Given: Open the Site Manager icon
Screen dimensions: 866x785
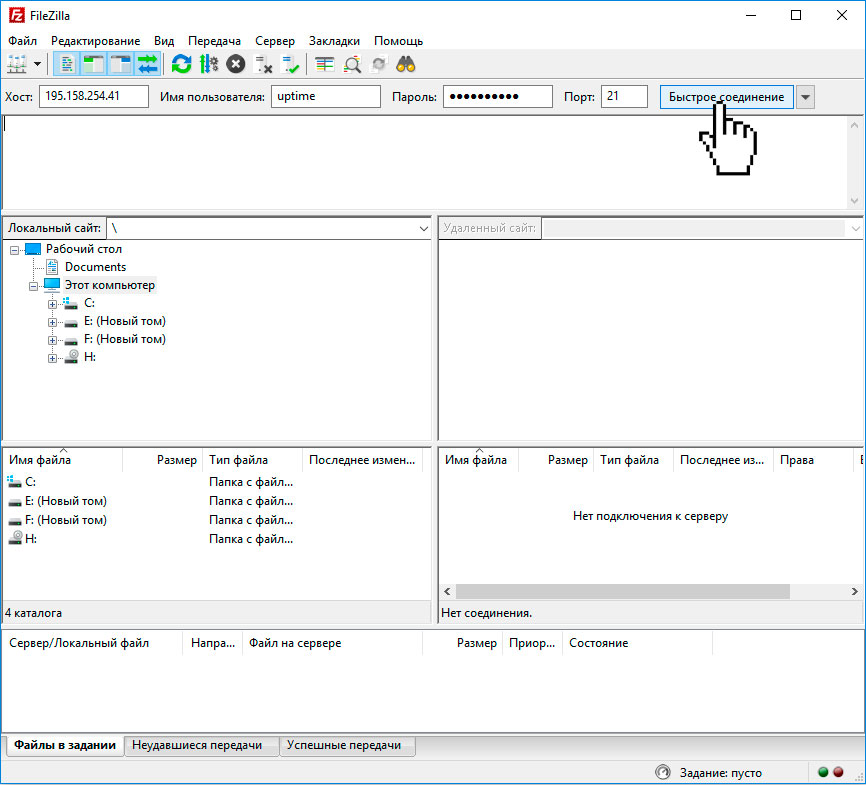Looking at the screenshot, I should click(x=17, y=65).
